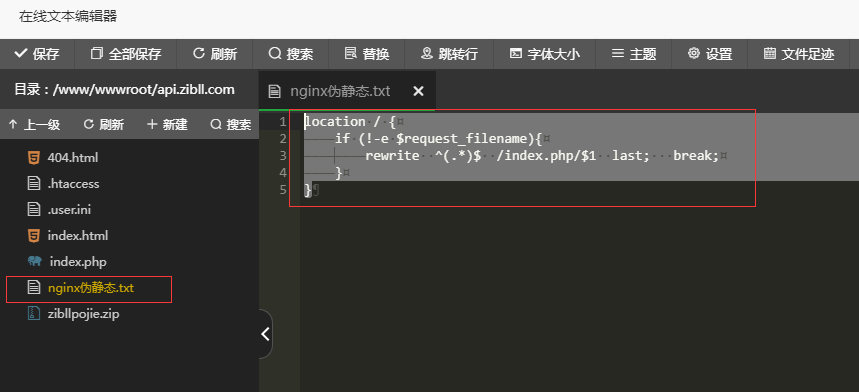859x392 pixels.
Task: Click the 保存 save button
Action: [x=37, y=54]
